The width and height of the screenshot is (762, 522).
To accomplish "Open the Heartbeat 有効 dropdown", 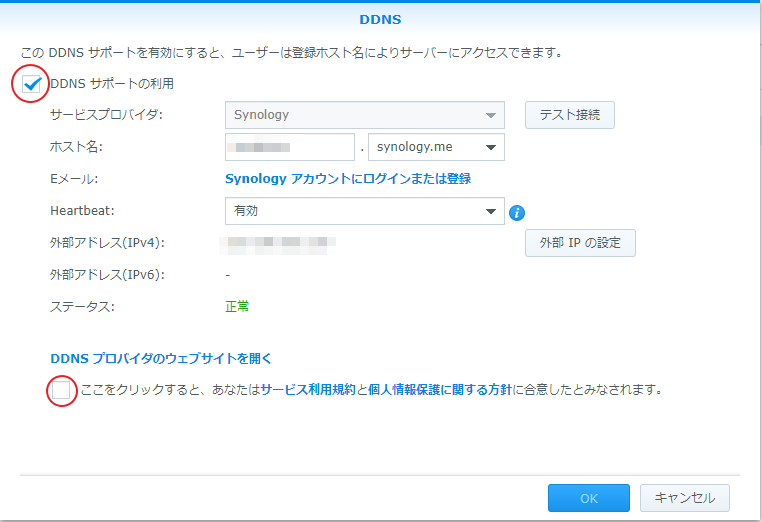I will [x=364, y=211].
